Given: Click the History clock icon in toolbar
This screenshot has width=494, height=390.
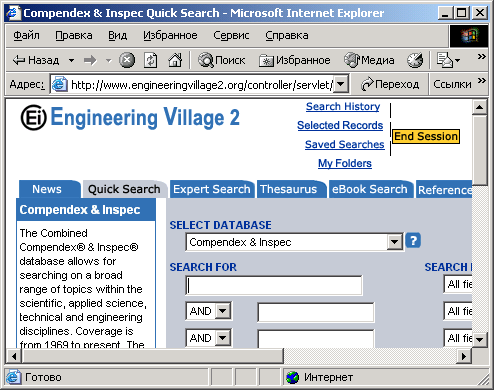Looking at the screenshot, I should pyautogui.click(x=415, y=60).
